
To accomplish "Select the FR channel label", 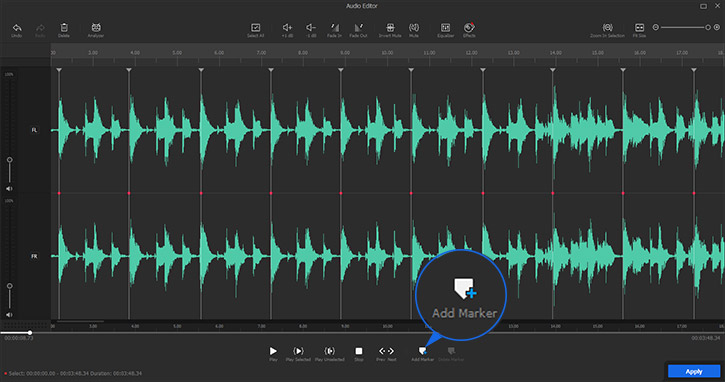I will point(34,256).
